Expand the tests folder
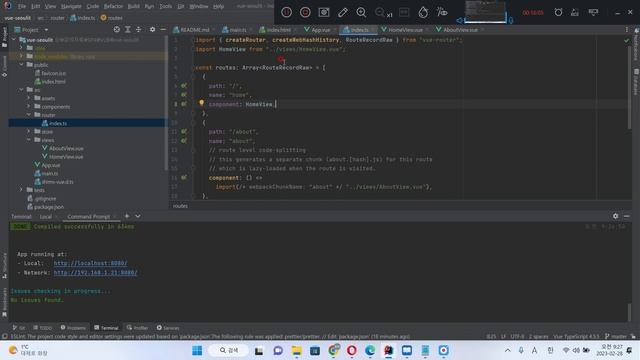 point(22,190)
